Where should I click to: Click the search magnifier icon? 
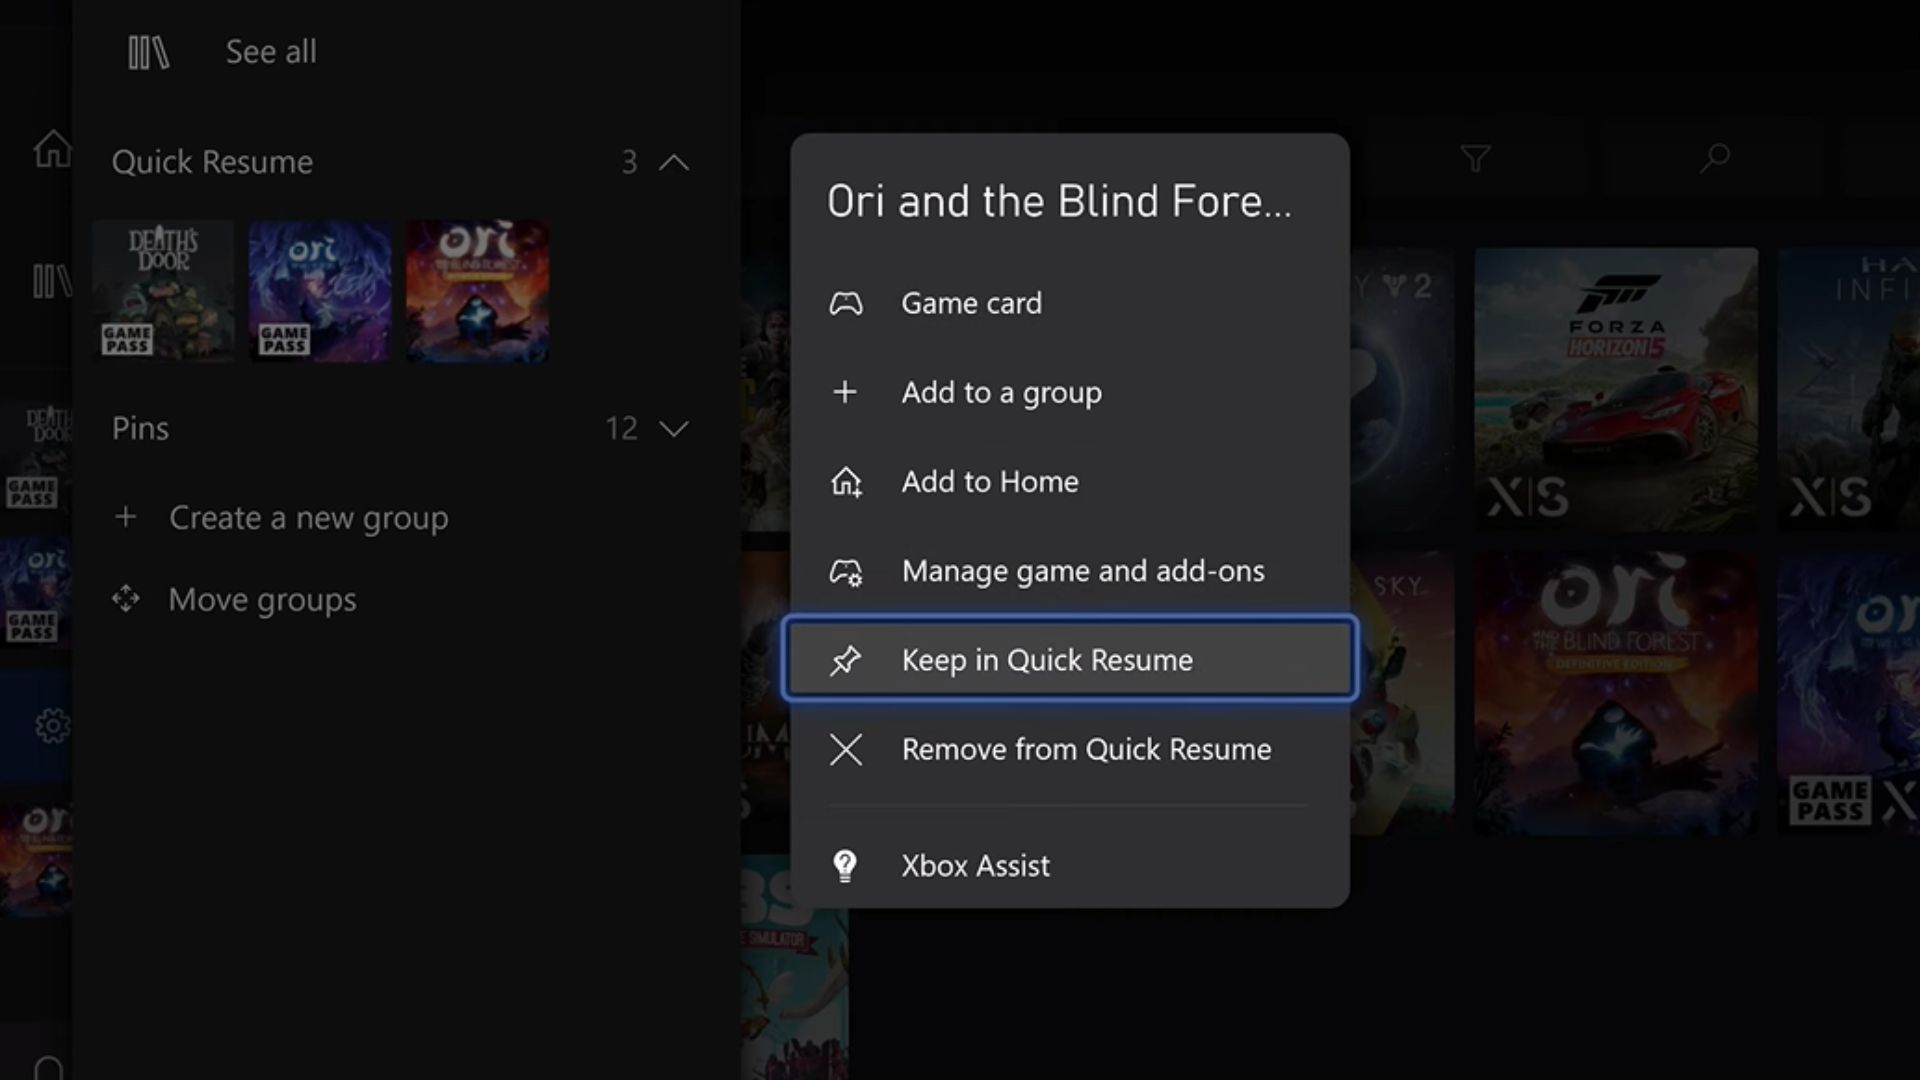pos(1715,158)
